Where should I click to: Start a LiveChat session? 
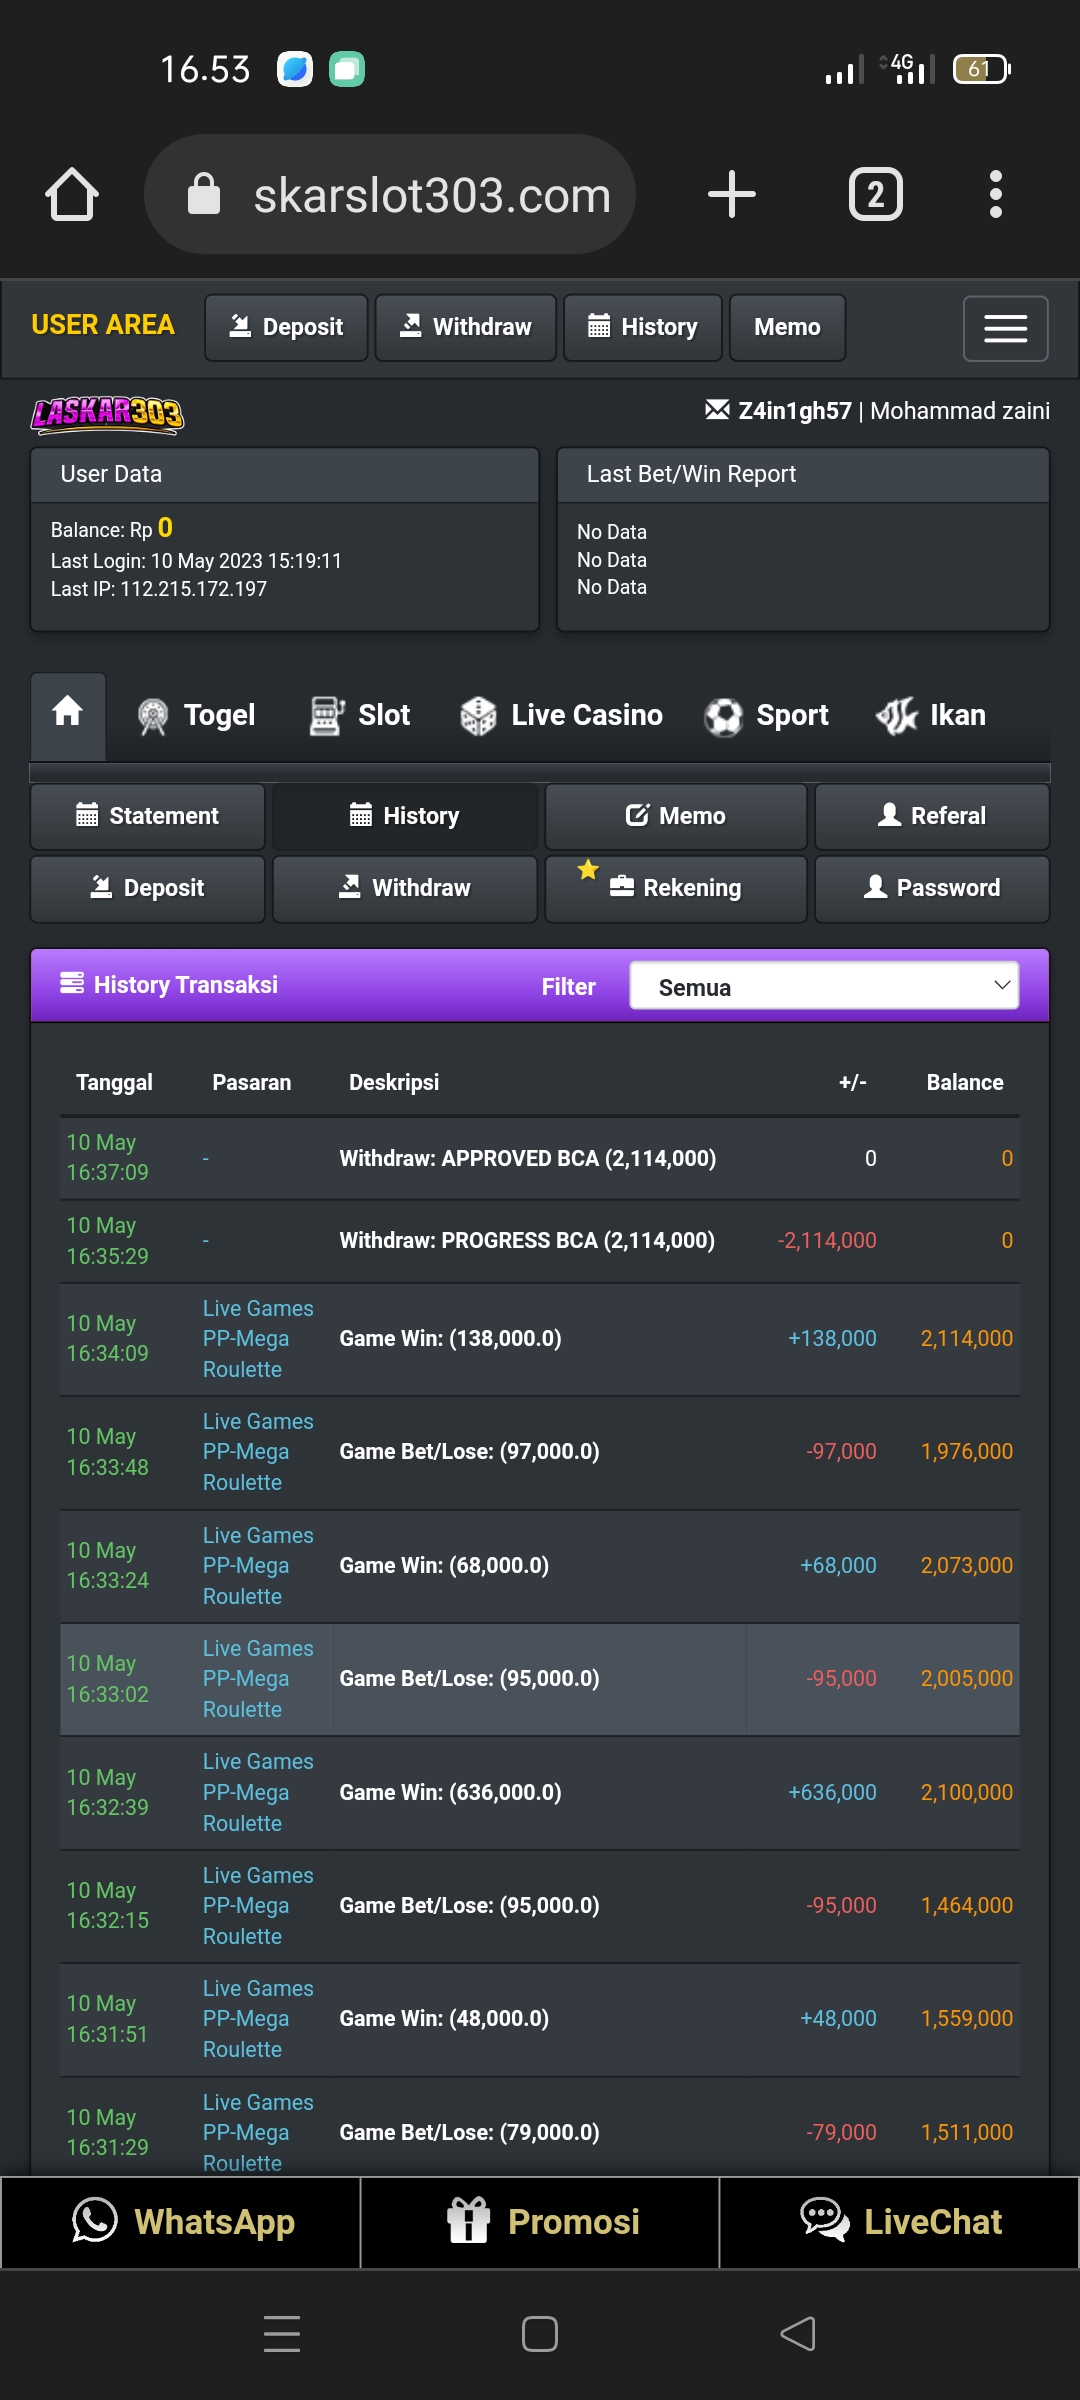[900, 2222]
